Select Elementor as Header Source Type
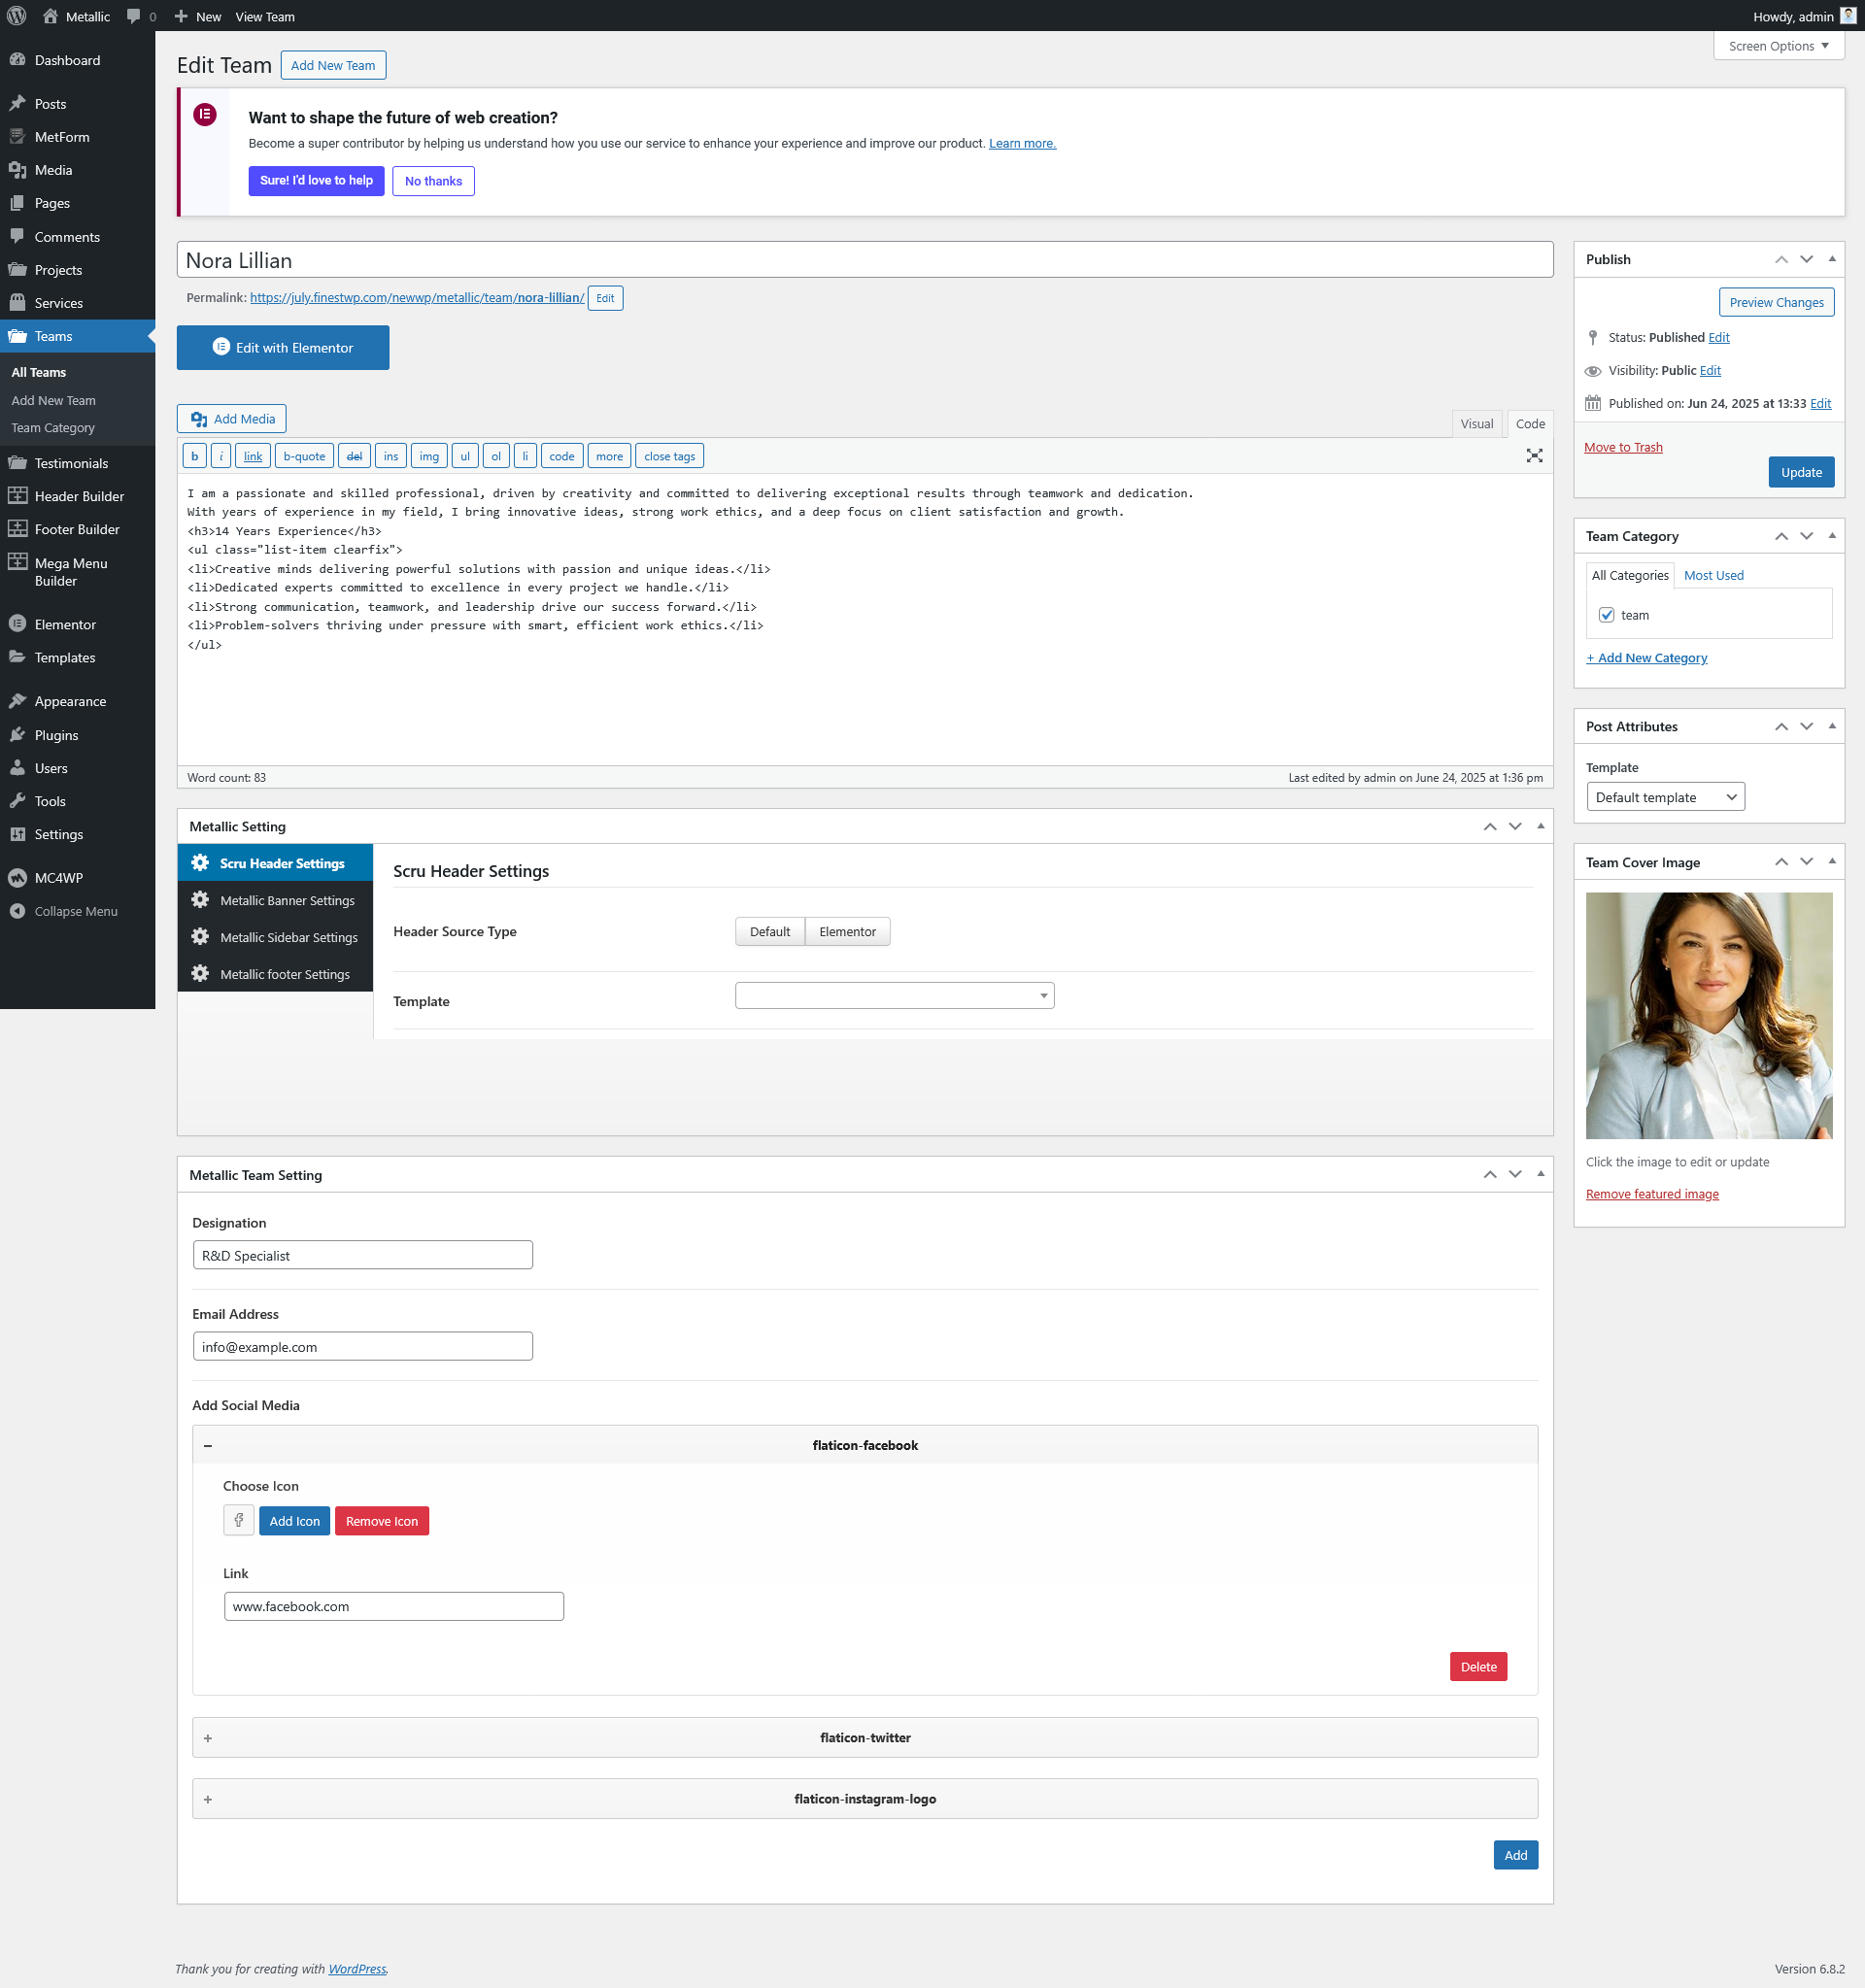Screen dimensions: 1865x1988 [847, 931]
